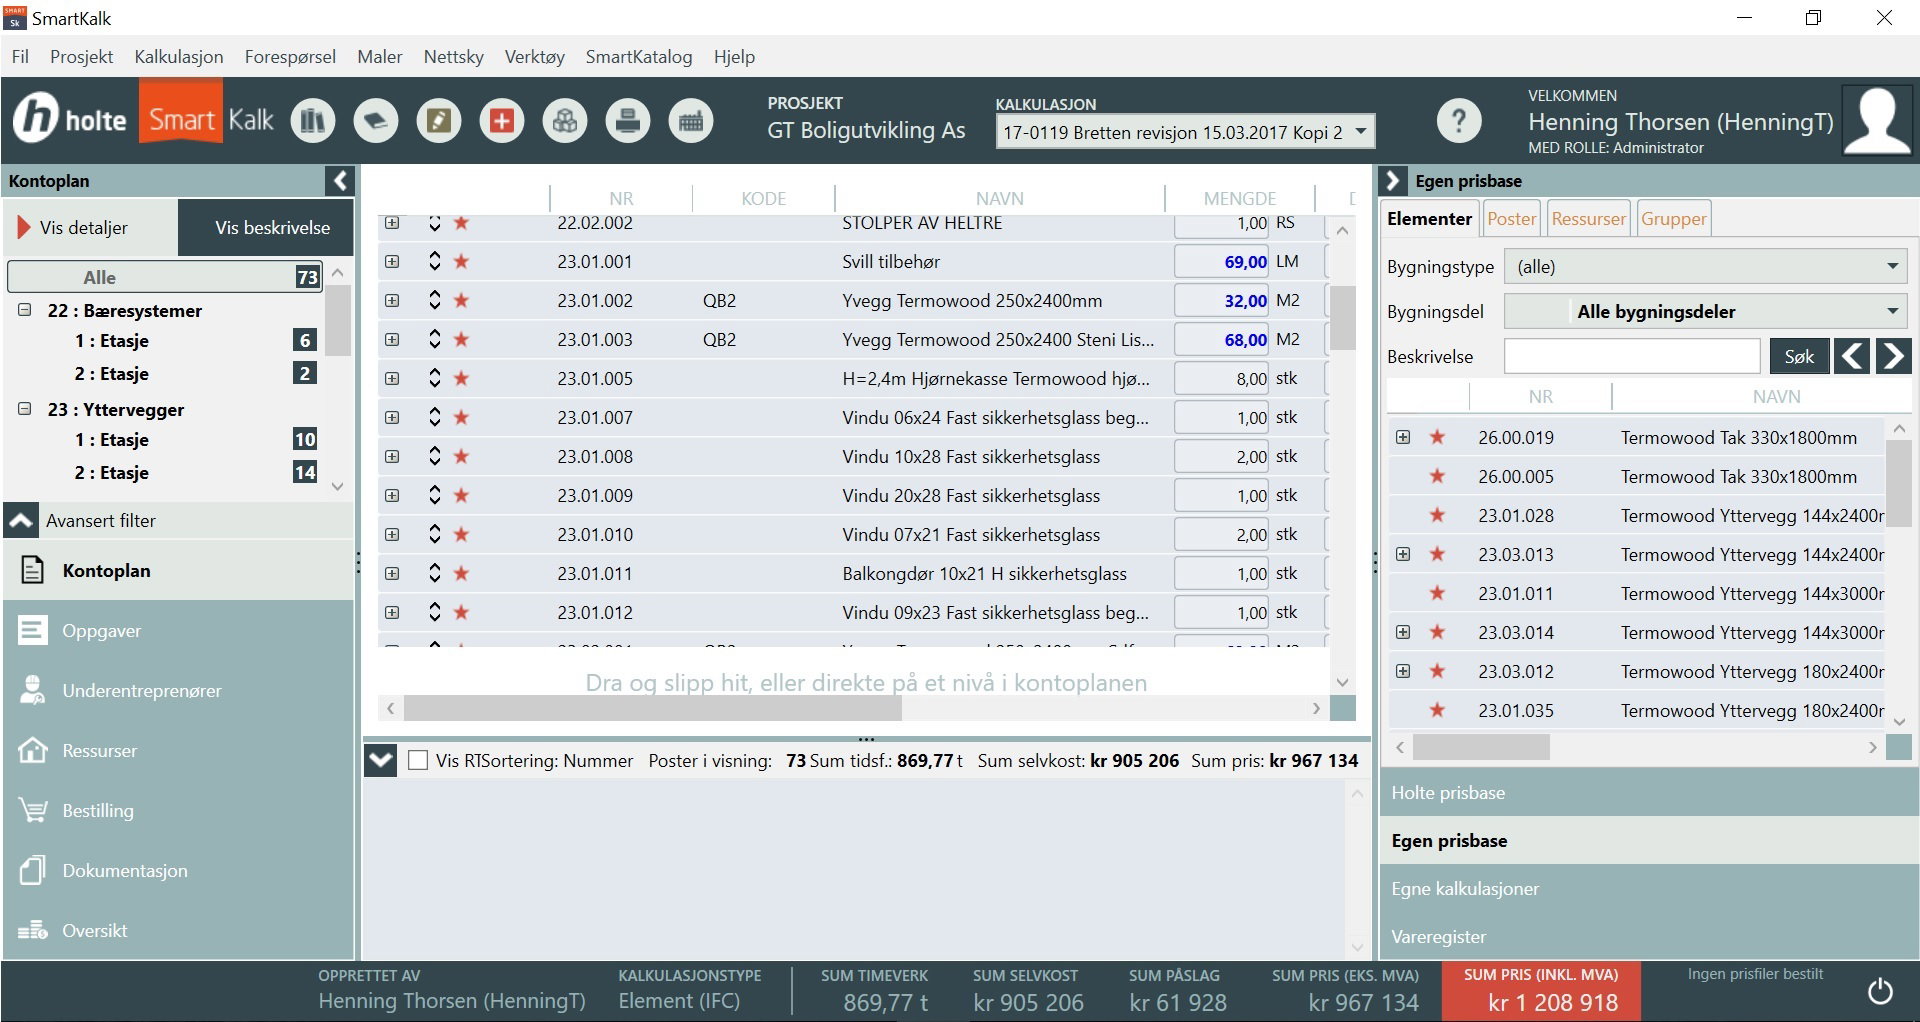Collapse the Kontoplan panel with arrow button

tap(340, 181)
